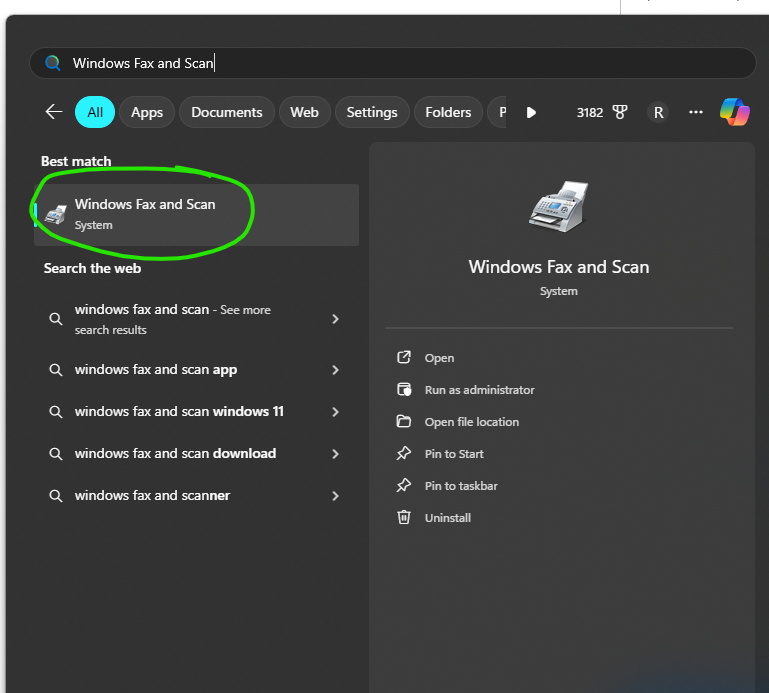Expand the 'windows fax and scan windows 11' chevron

(335, 412)
